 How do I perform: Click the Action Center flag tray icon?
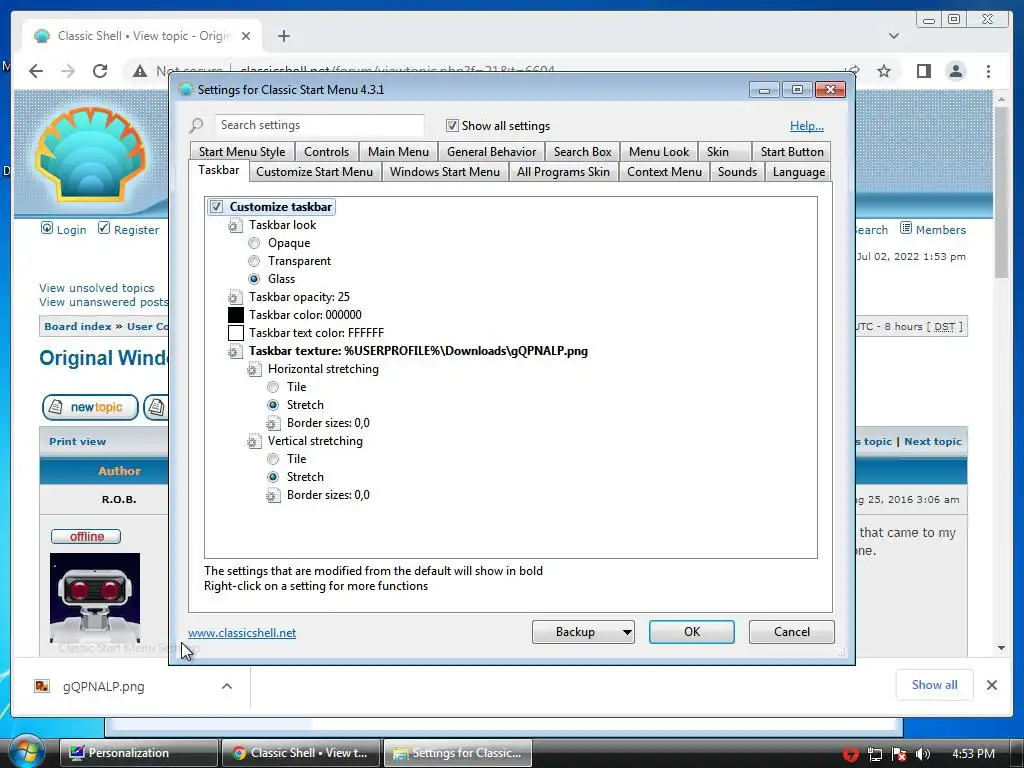[x=899, y=754]
